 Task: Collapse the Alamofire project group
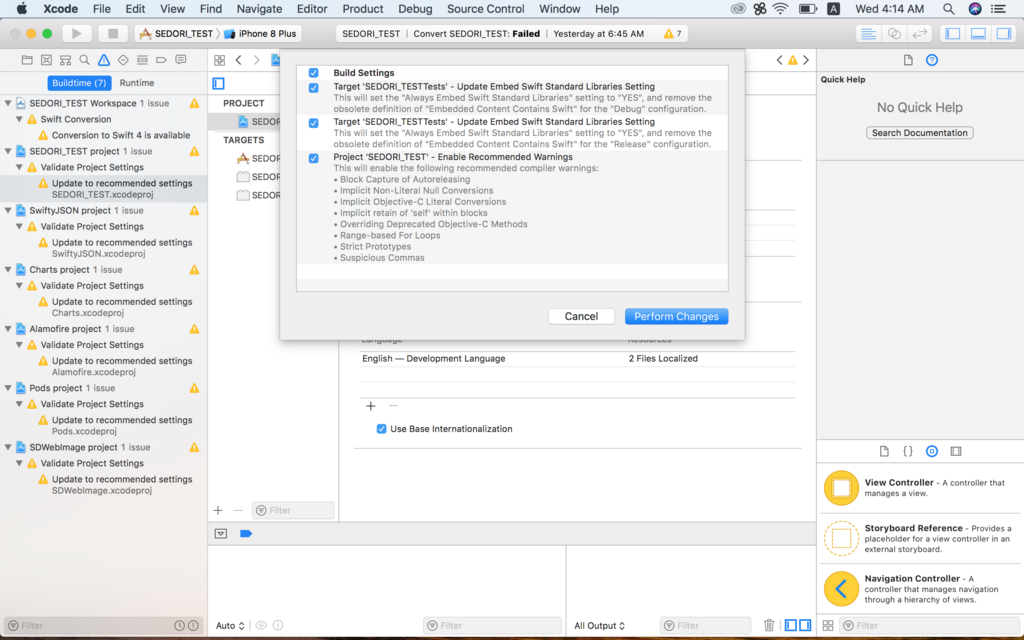[8, 328]
